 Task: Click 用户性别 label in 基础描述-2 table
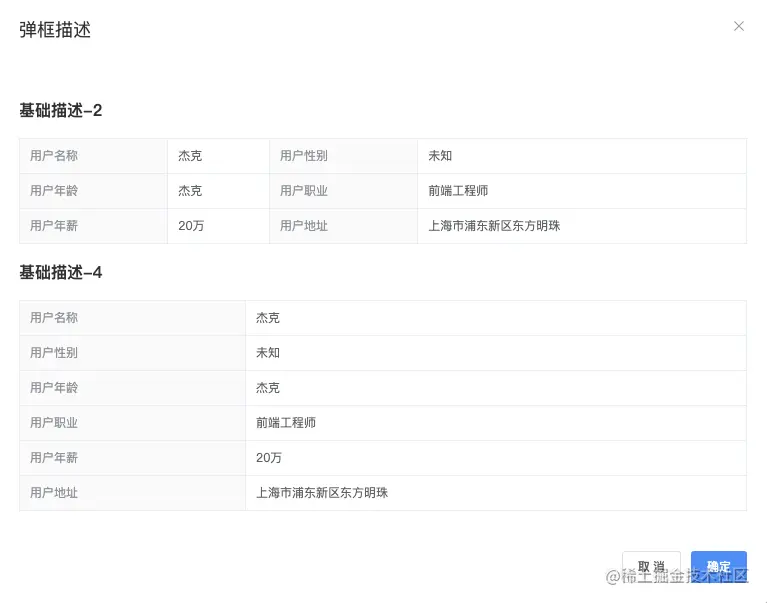[x=304, y=156]
